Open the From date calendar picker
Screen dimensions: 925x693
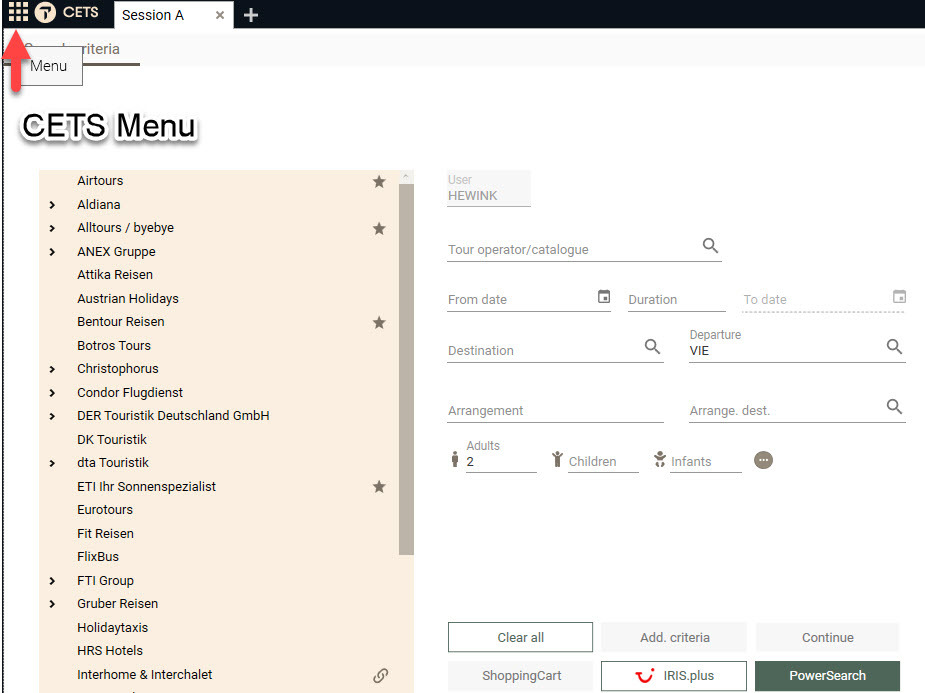point(603,297)
